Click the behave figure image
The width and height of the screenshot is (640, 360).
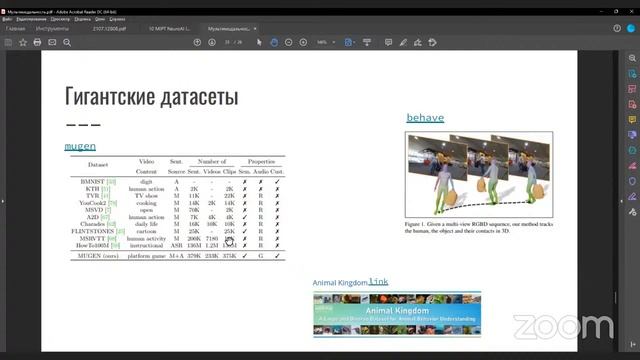point(479,174)
